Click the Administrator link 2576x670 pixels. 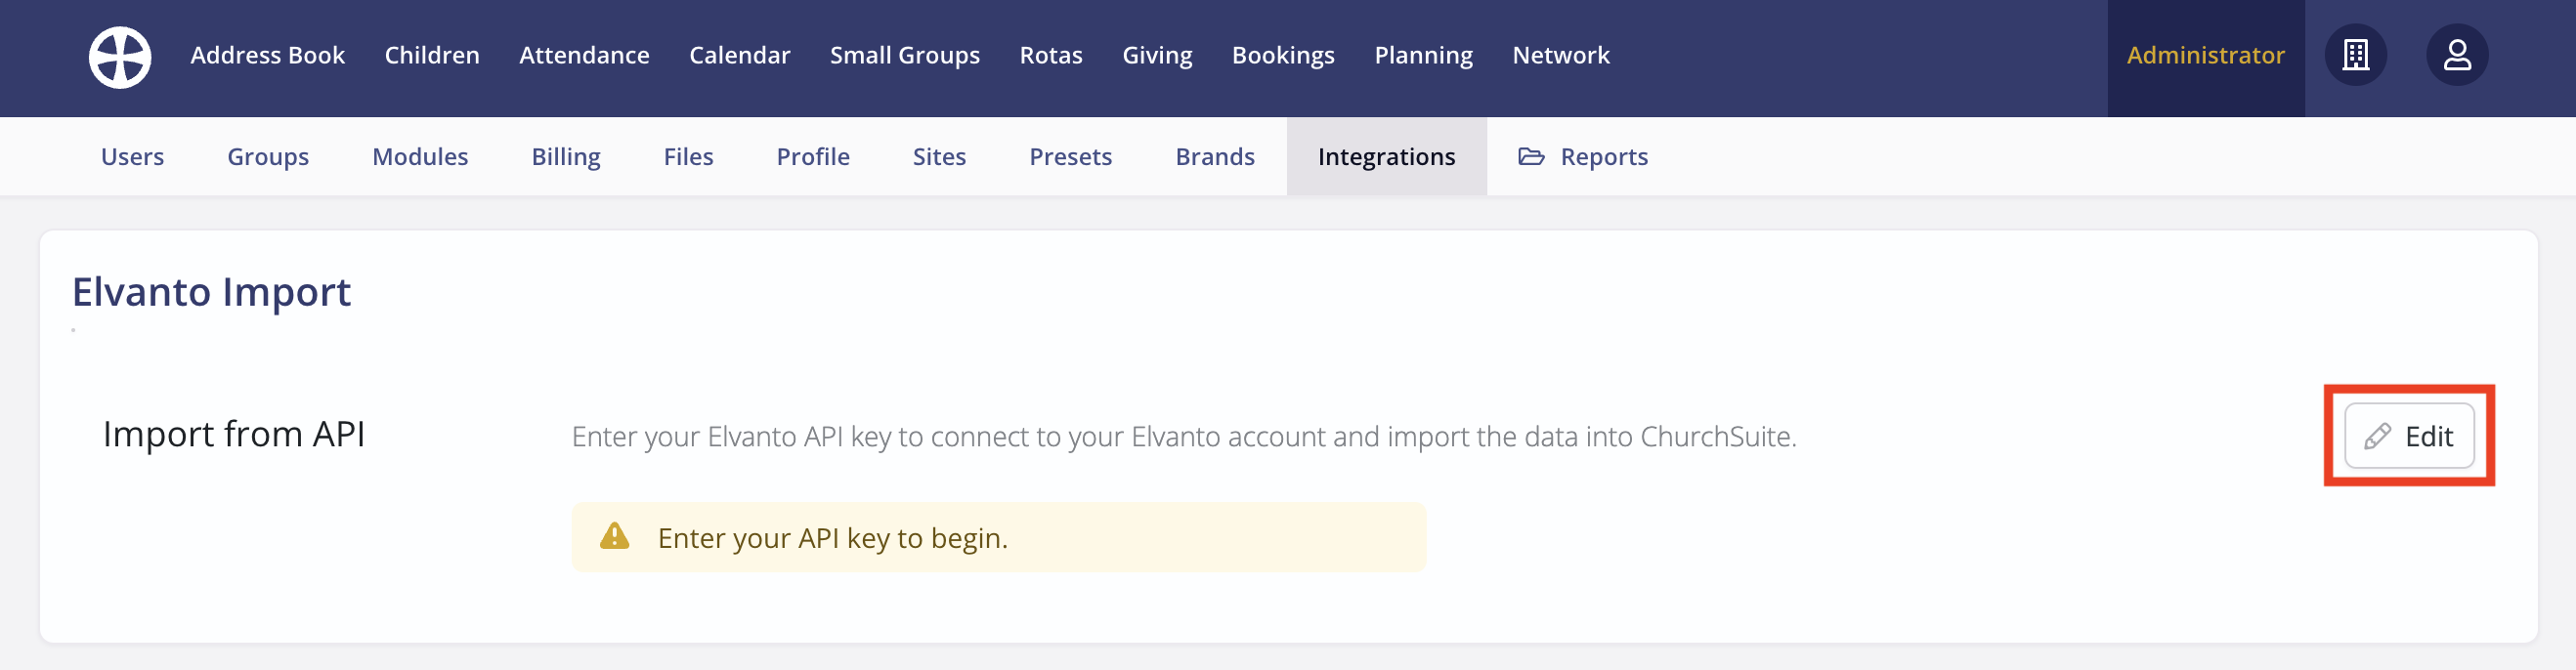point(2205,55)
